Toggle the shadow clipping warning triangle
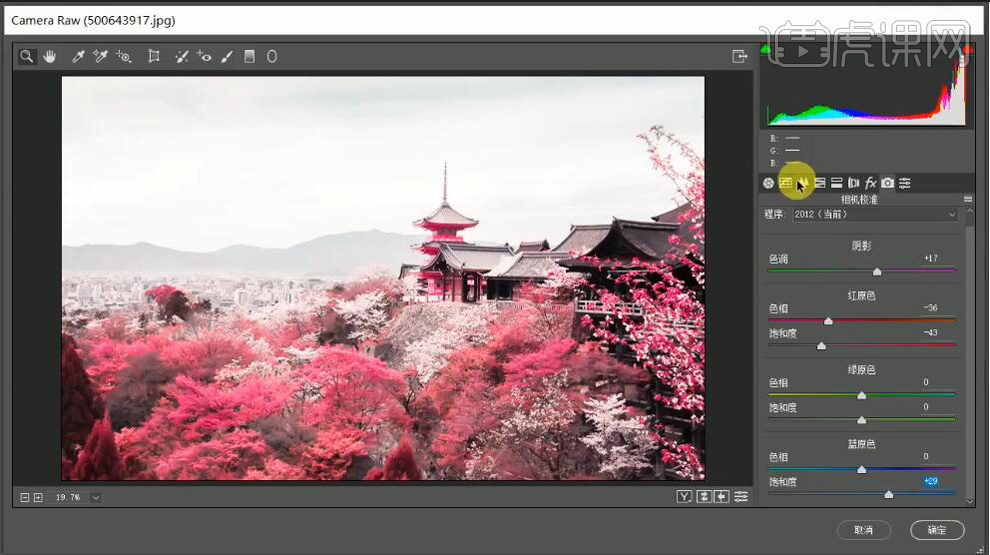 [766, 49]
